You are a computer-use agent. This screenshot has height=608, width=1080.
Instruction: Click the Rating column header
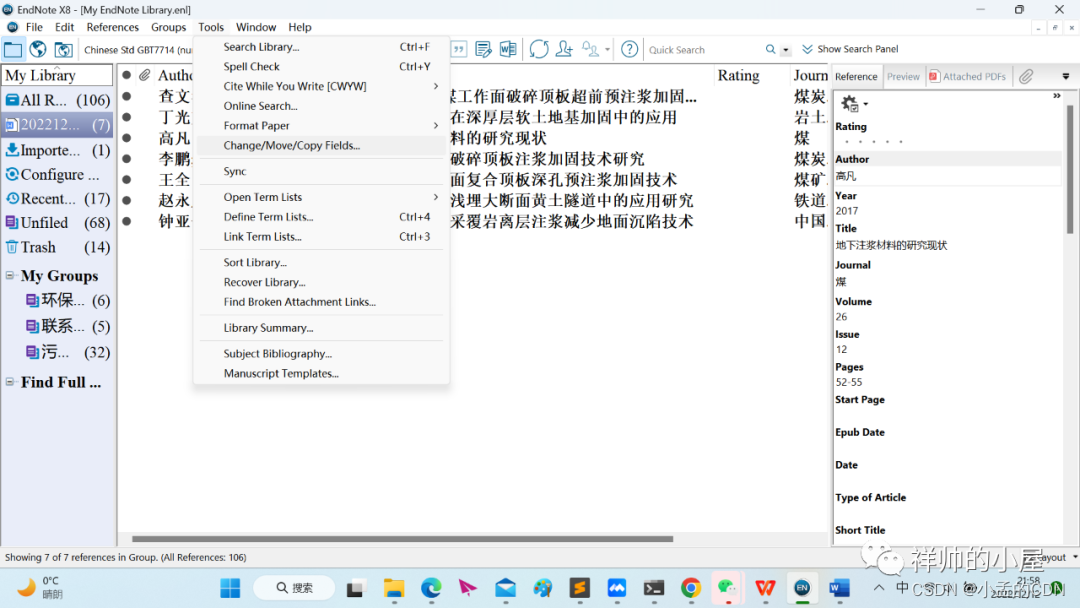click(x=738, y=75)
